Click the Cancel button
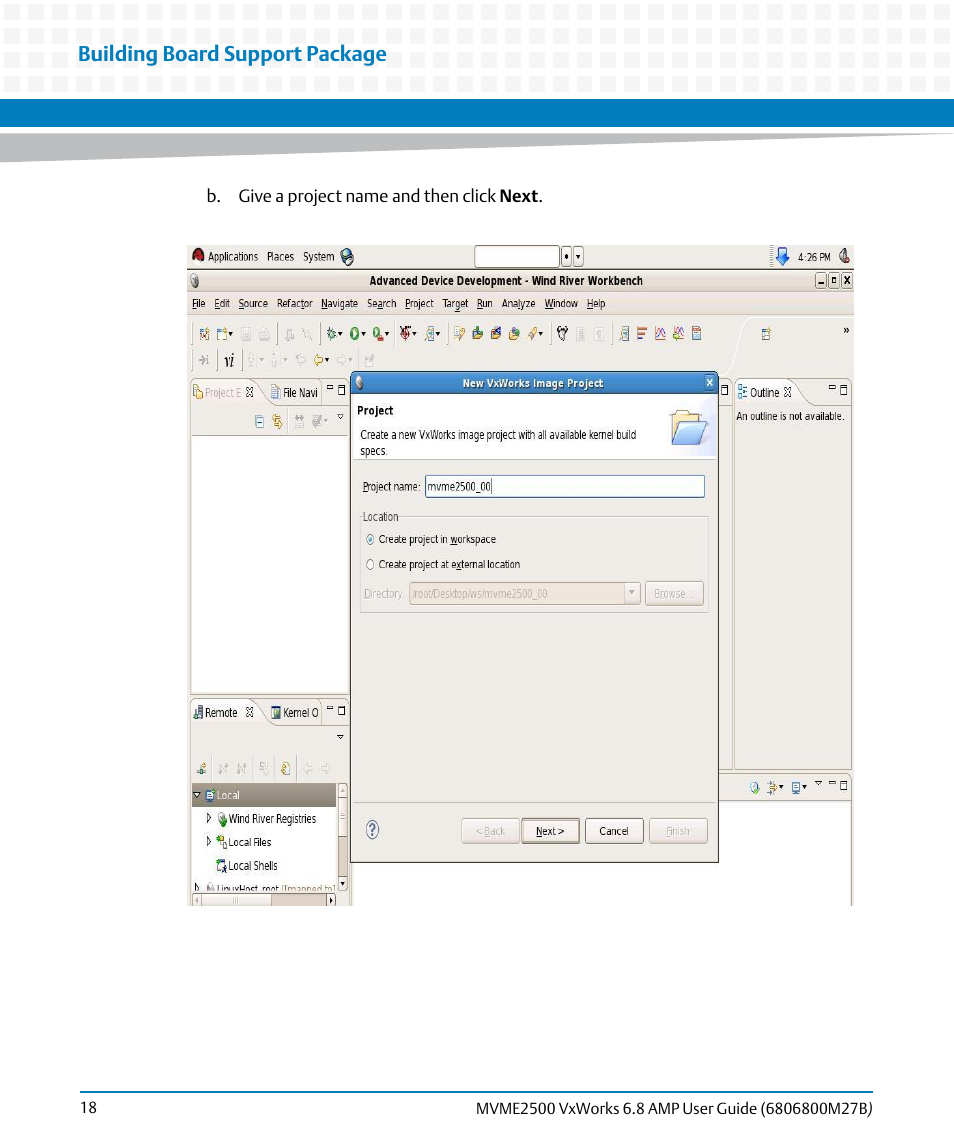 (614, 831)
